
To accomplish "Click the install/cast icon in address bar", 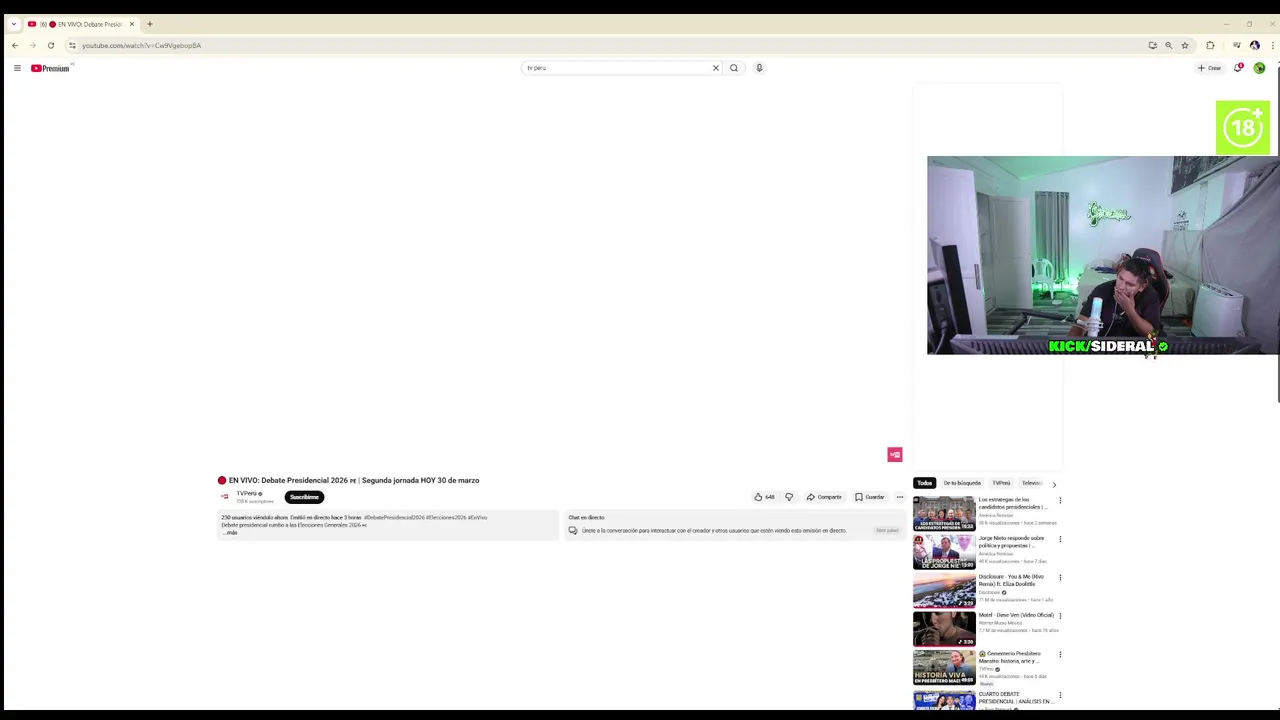I will click(1152, 45).
